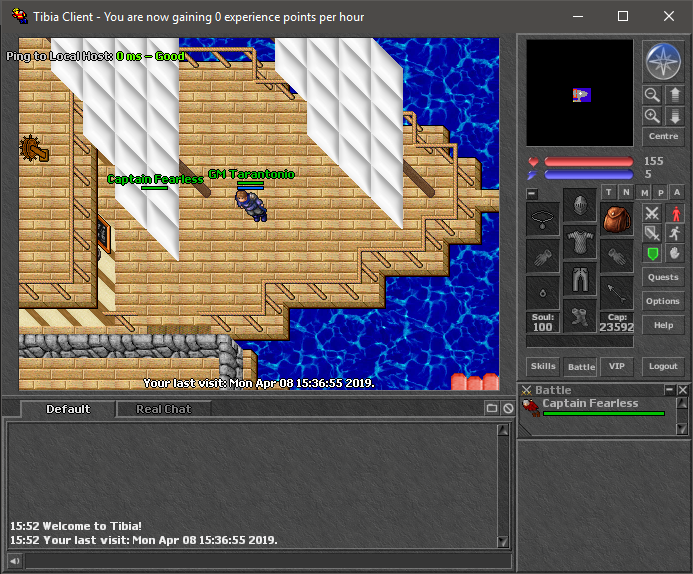Select the left hand equipment slot

click(543, 256)
